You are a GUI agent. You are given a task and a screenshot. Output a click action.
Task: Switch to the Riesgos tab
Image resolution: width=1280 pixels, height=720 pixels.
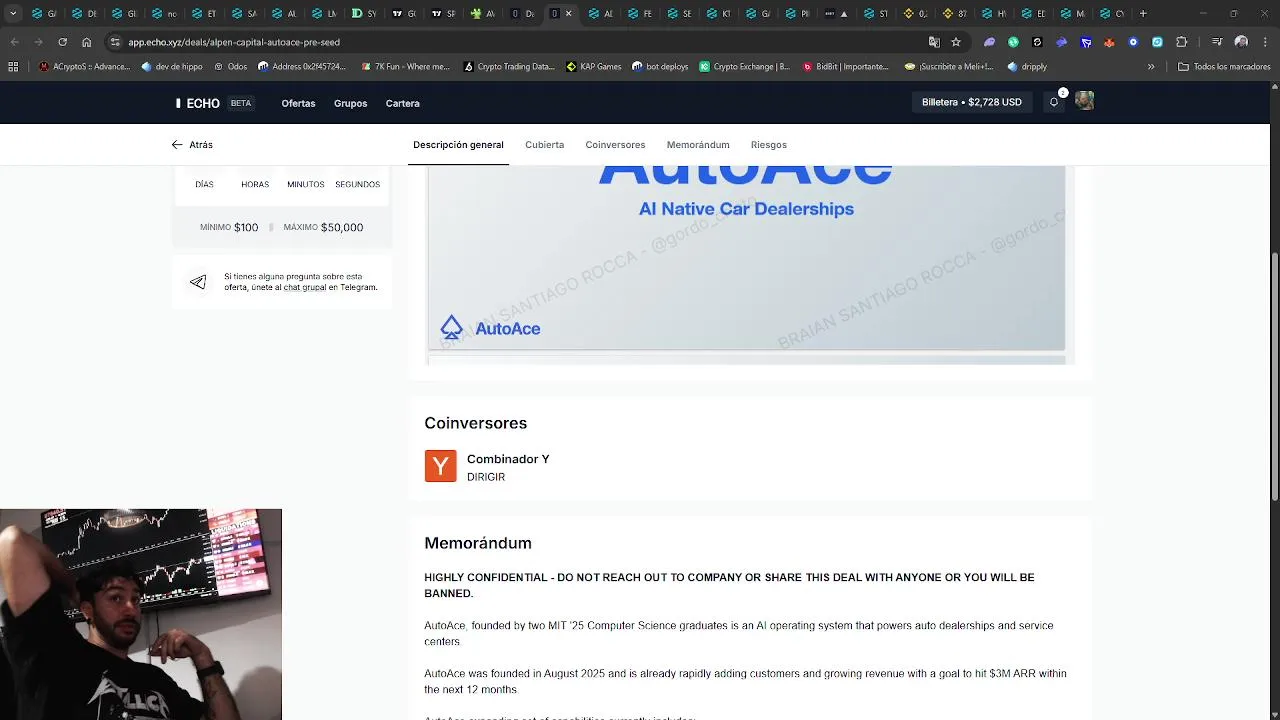point(769,145)
